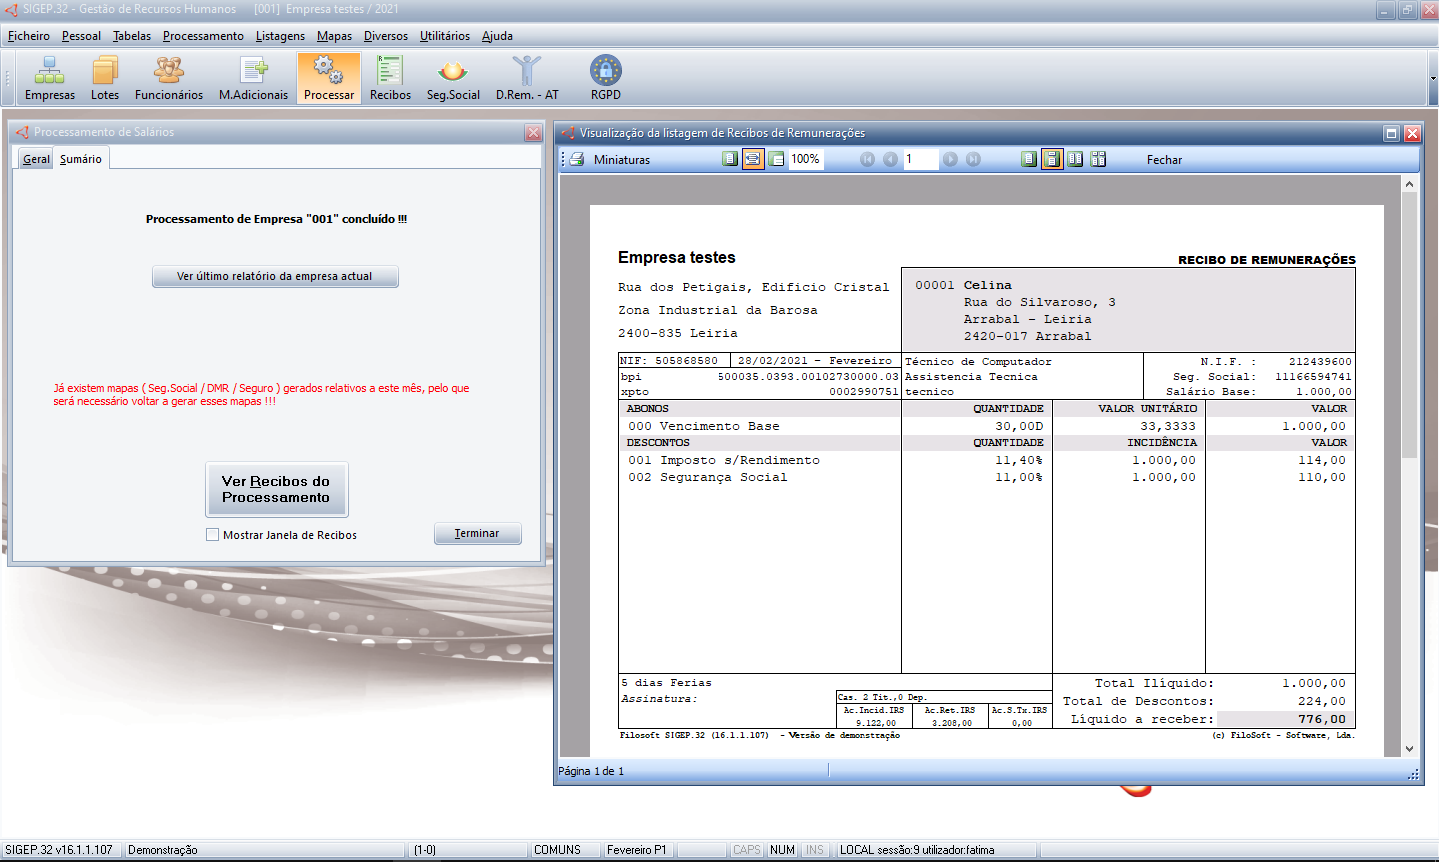Open the Listagens menu

(280, 36)
